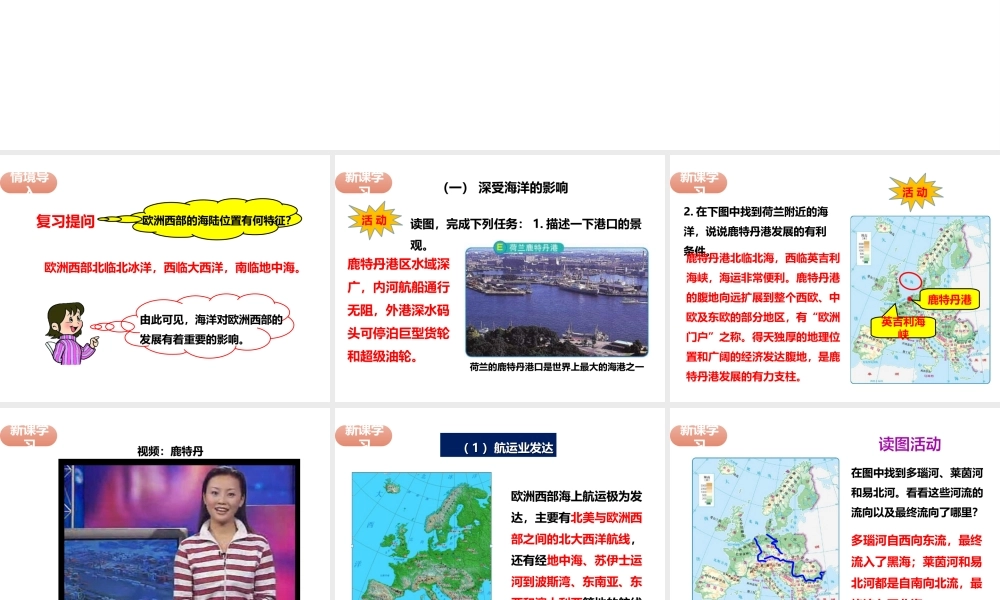This screenshot has height=600, width=1000.
Task: Click the Rotterdam harbor photograph
Action: pyautogui.click(x=557, y=302)
